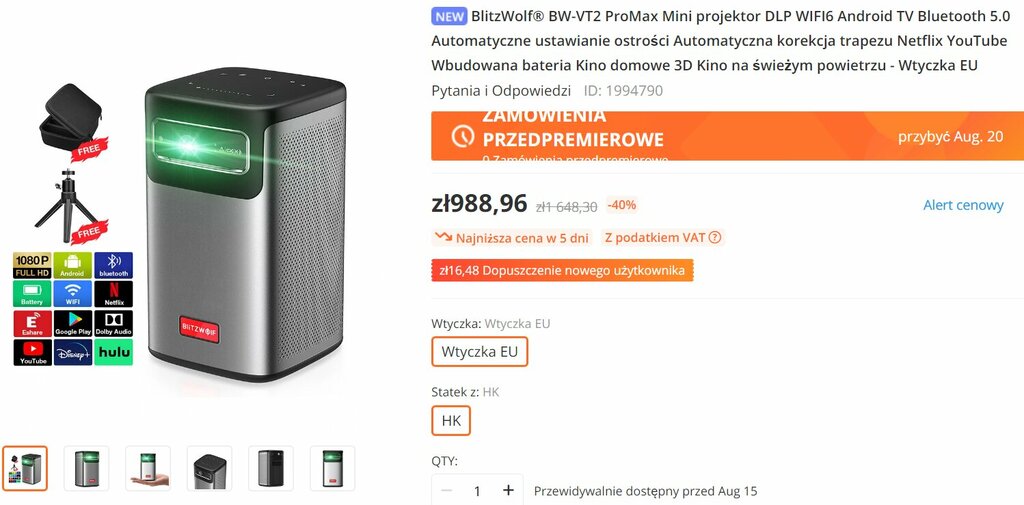Image resolution: width=1024 pixels, height=505 pixels.
Task: Open the Alert cenowy link
Action: [963, 205]
